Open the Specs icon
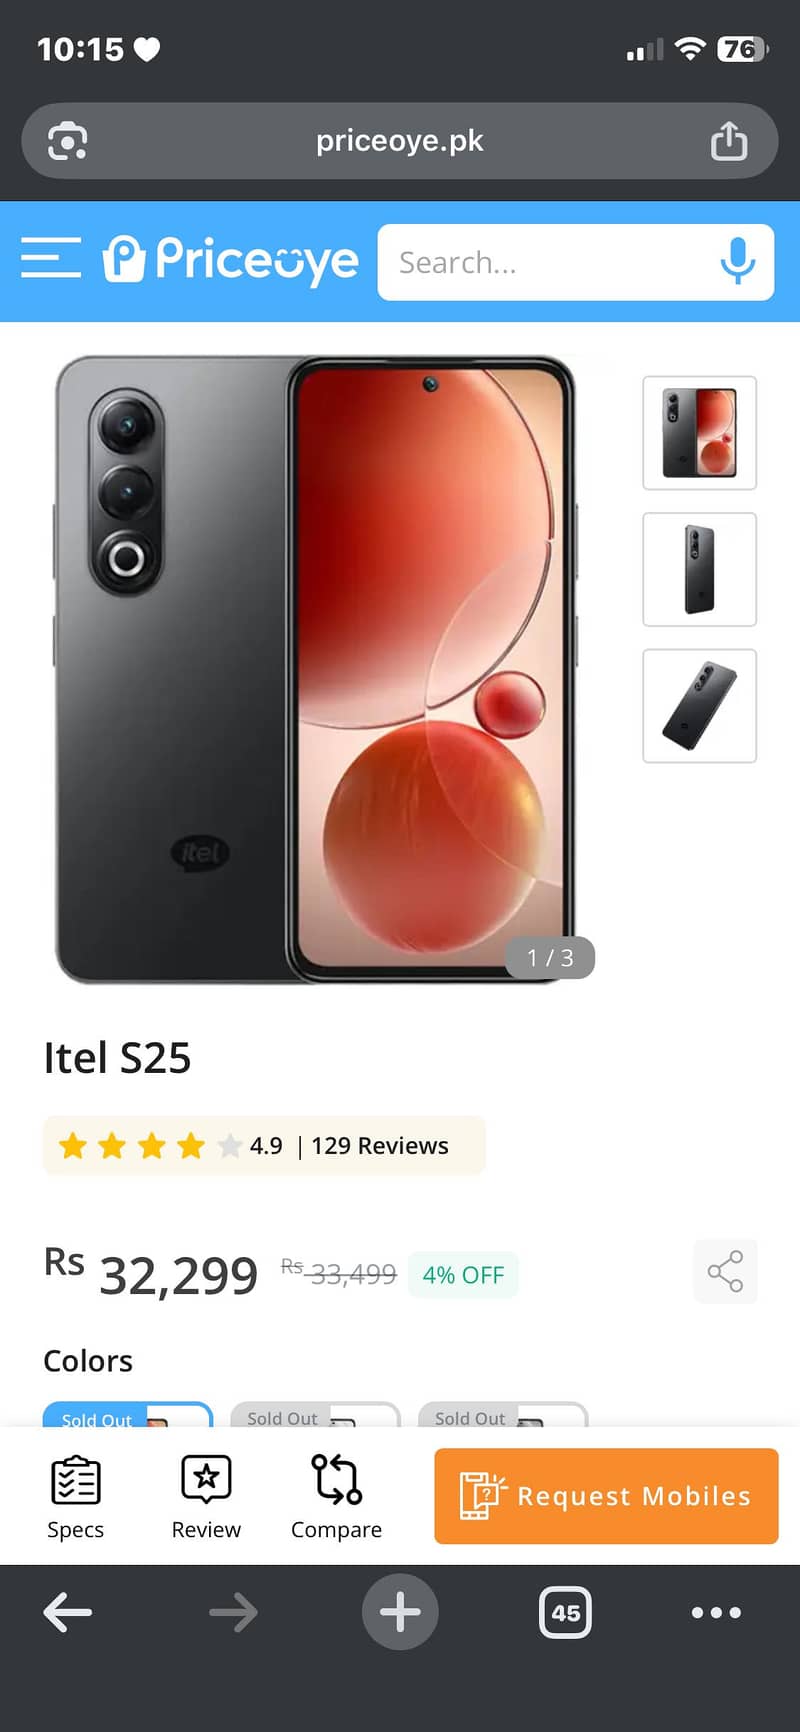This screenshot has height=1732, width=800. (x=75, y=1497)
